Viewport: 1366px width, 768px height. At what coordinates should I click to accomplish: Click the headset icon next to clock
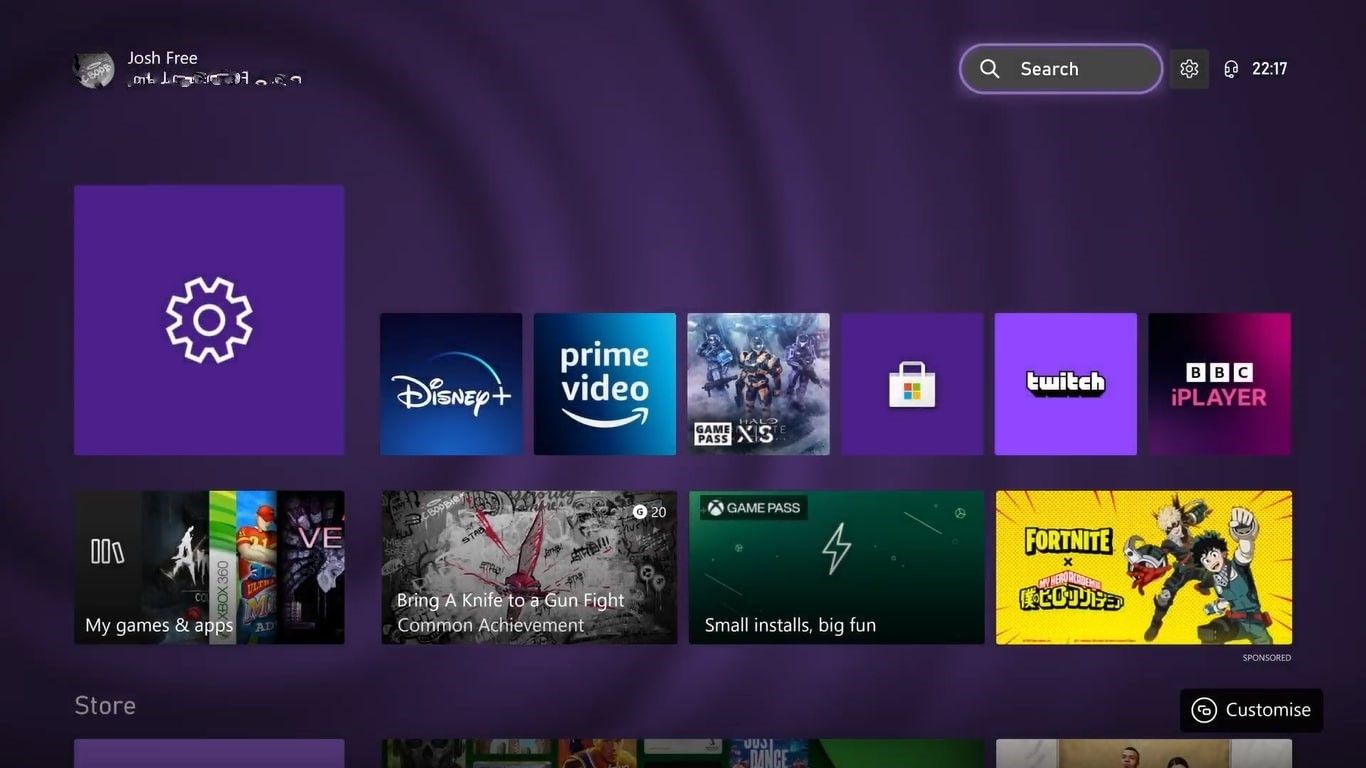1231,69
